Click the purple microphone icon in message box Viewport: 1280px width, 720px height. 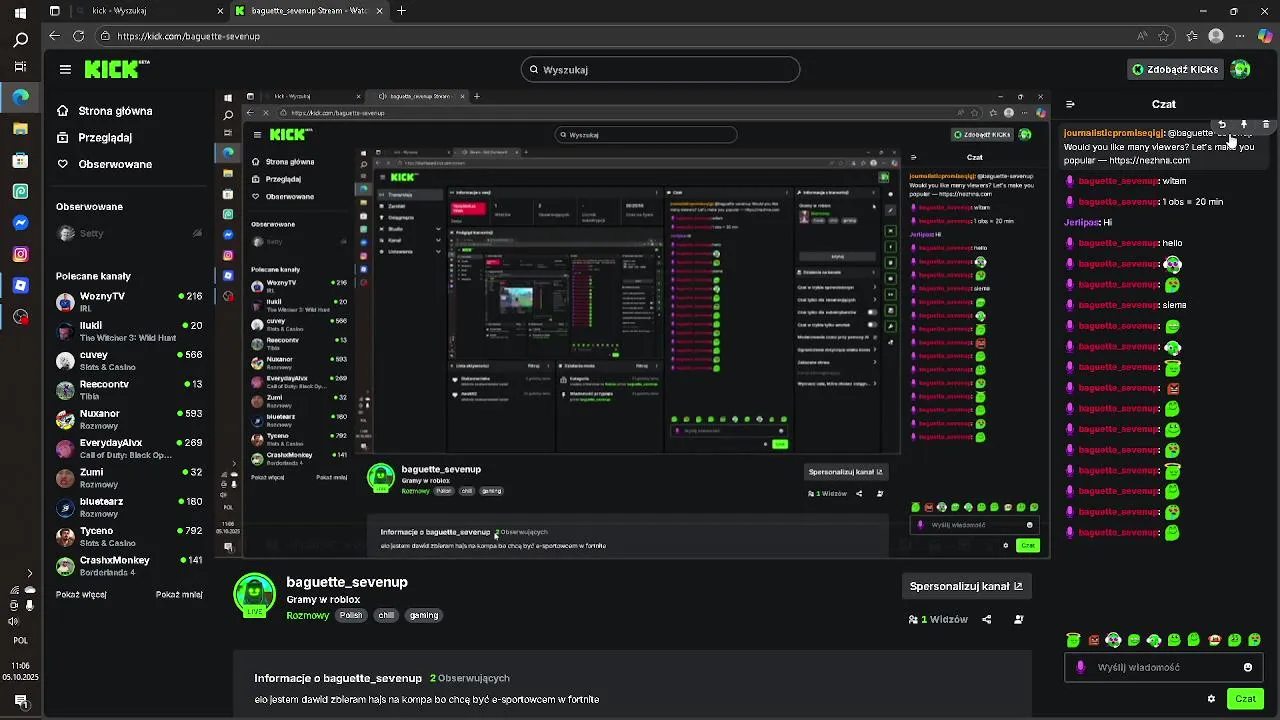(1080, 667)
